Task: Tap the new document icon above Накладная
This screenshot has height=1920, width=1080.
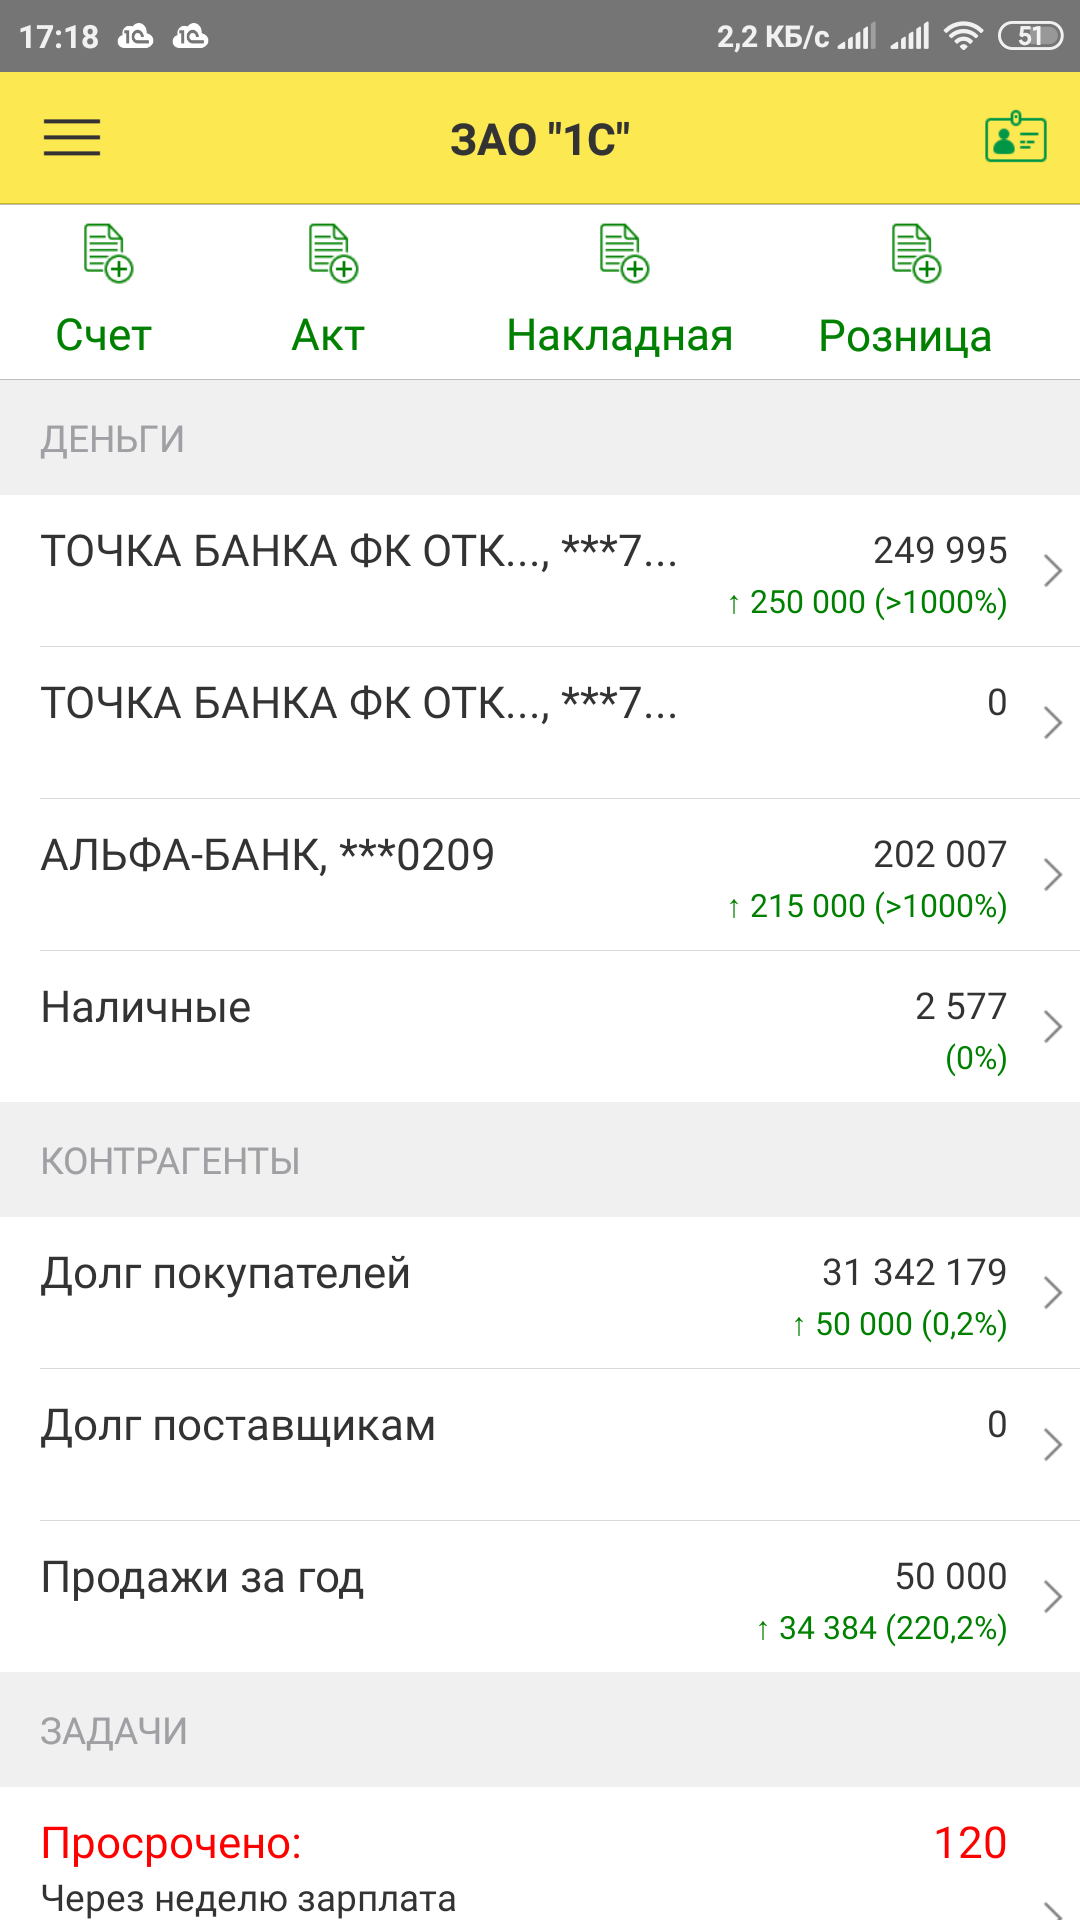Action: click(624, 254)
